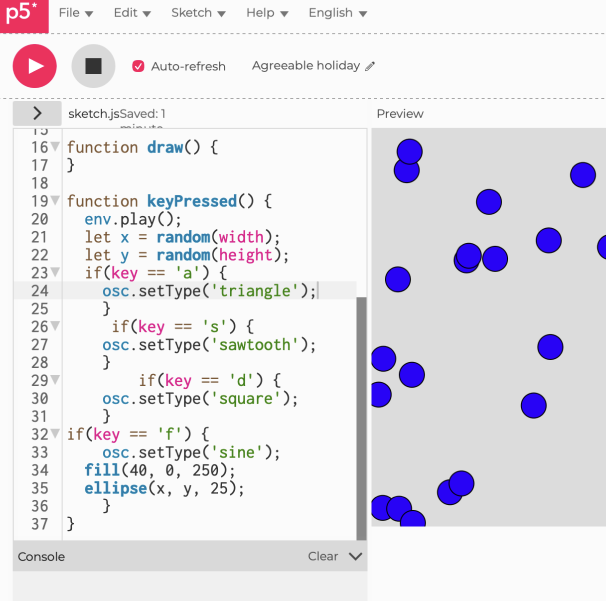The image size is (606, 601).
Task: Click the p5 logo home icon
Action: [x=24, y=15]
